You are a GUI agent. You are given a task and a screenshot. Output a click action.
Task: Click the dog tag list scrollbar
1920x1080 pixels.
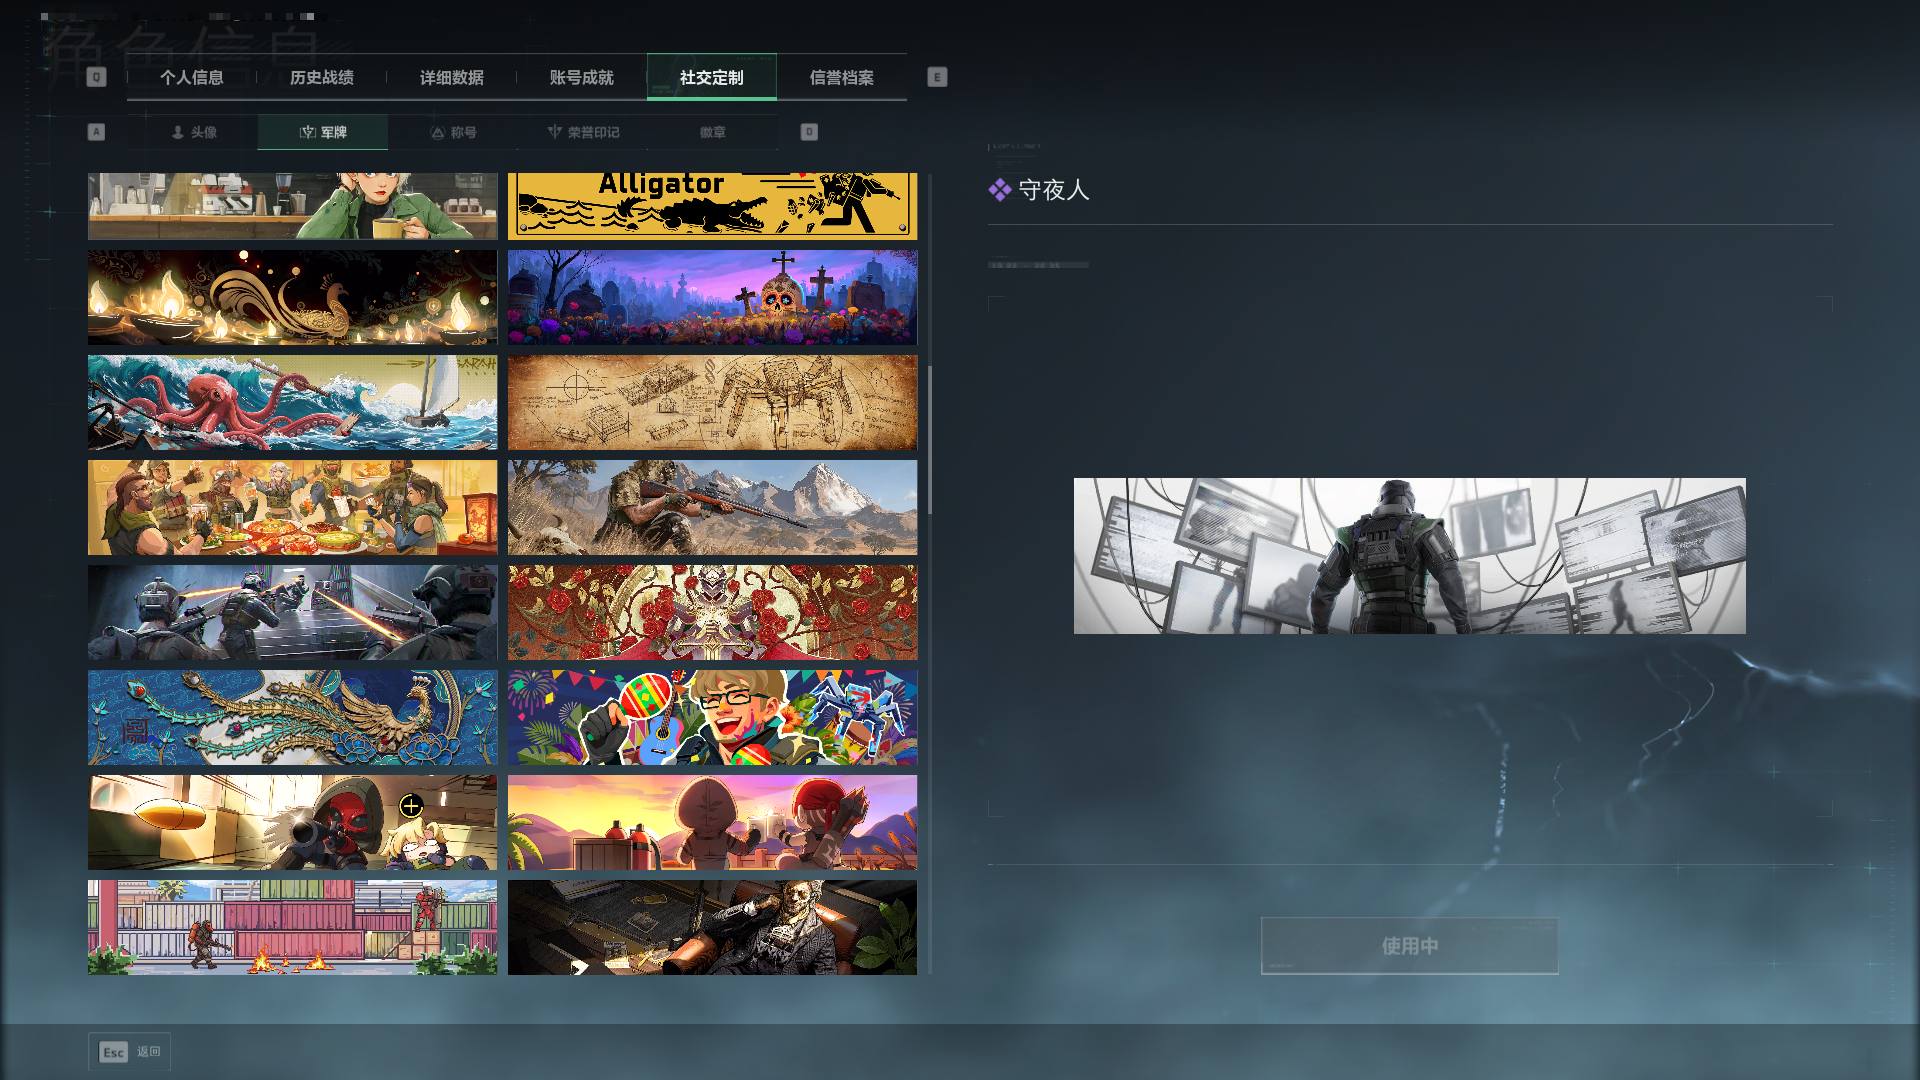pyautogui.click(x=930, y=440)
